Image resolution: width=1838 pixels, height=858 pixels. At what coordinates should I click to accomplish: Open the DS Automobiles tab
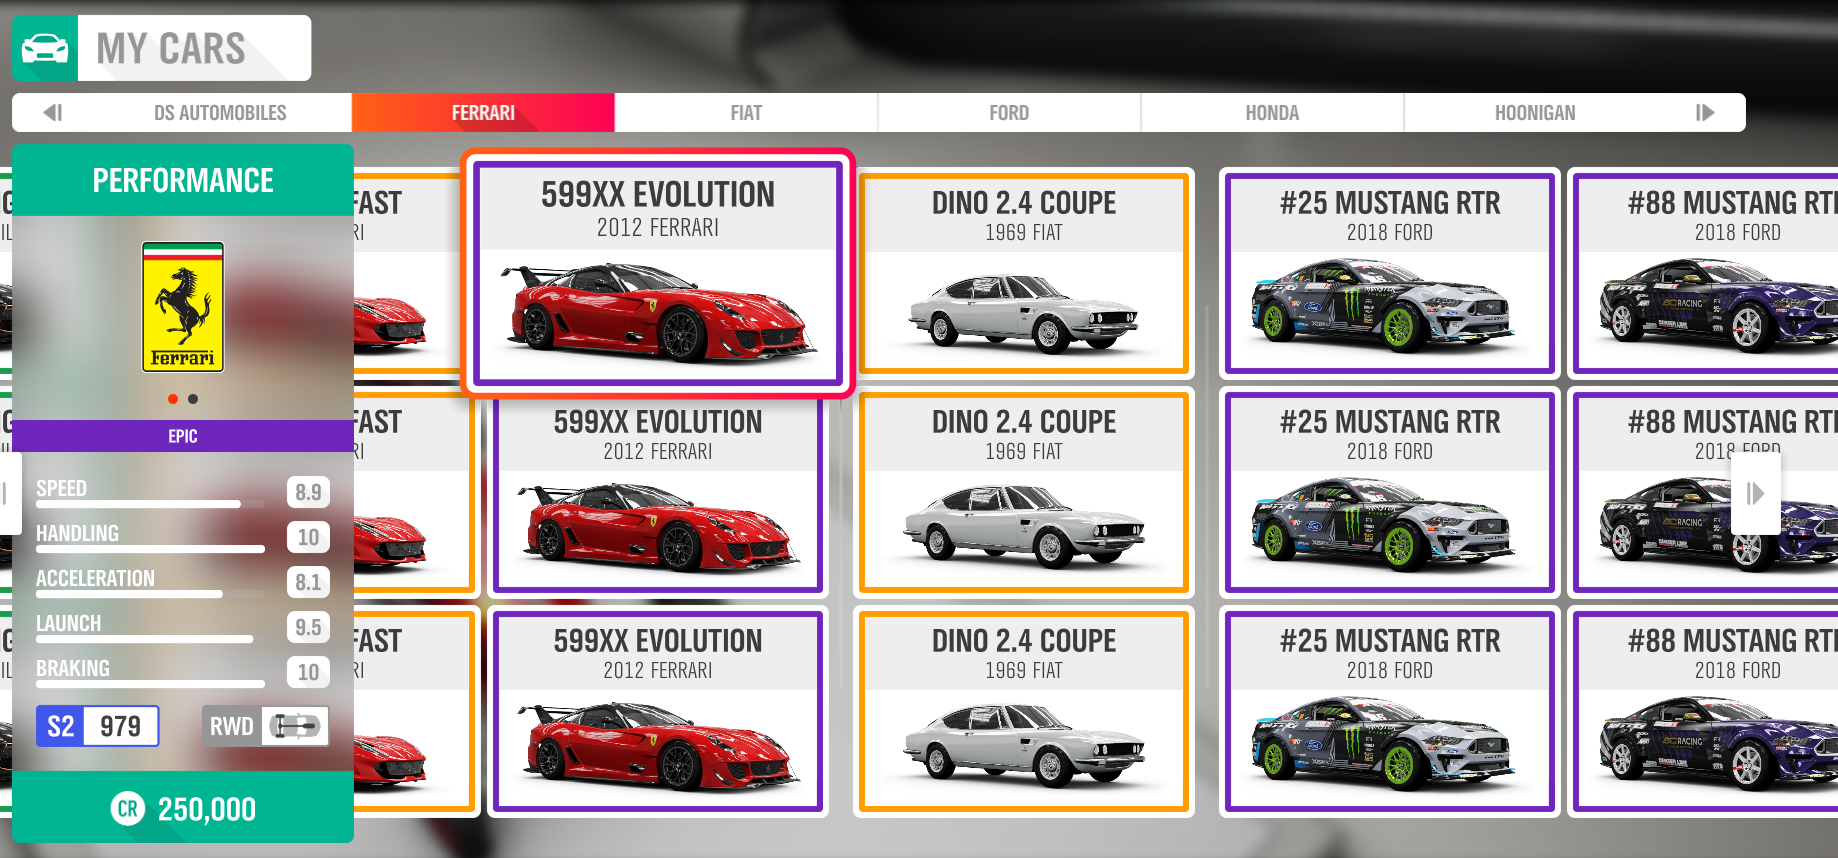tap(220, 113)
